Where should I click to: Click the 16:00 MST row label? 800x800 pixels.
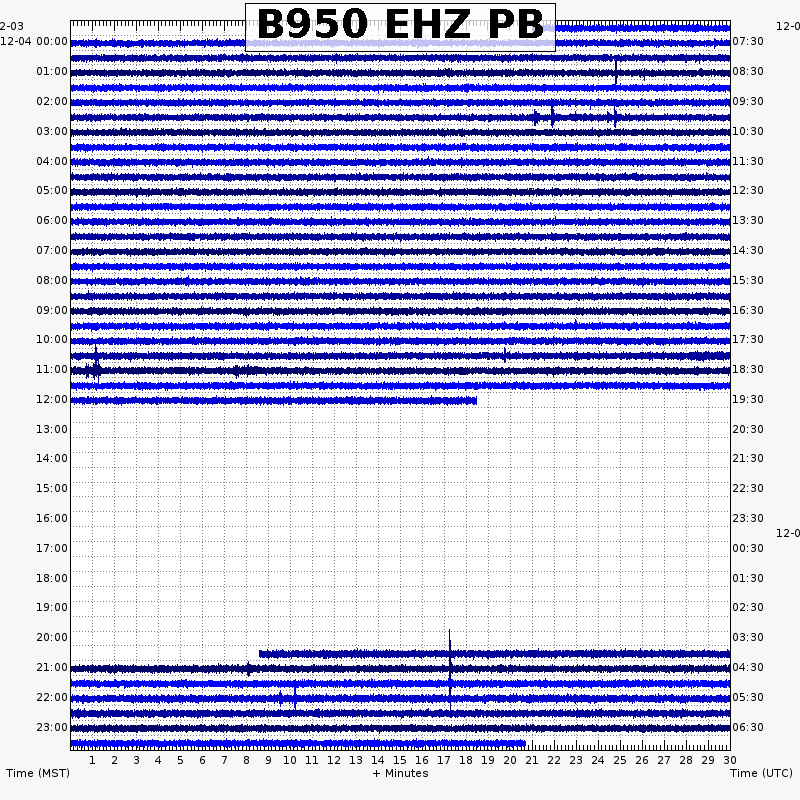tap(52, 519)
